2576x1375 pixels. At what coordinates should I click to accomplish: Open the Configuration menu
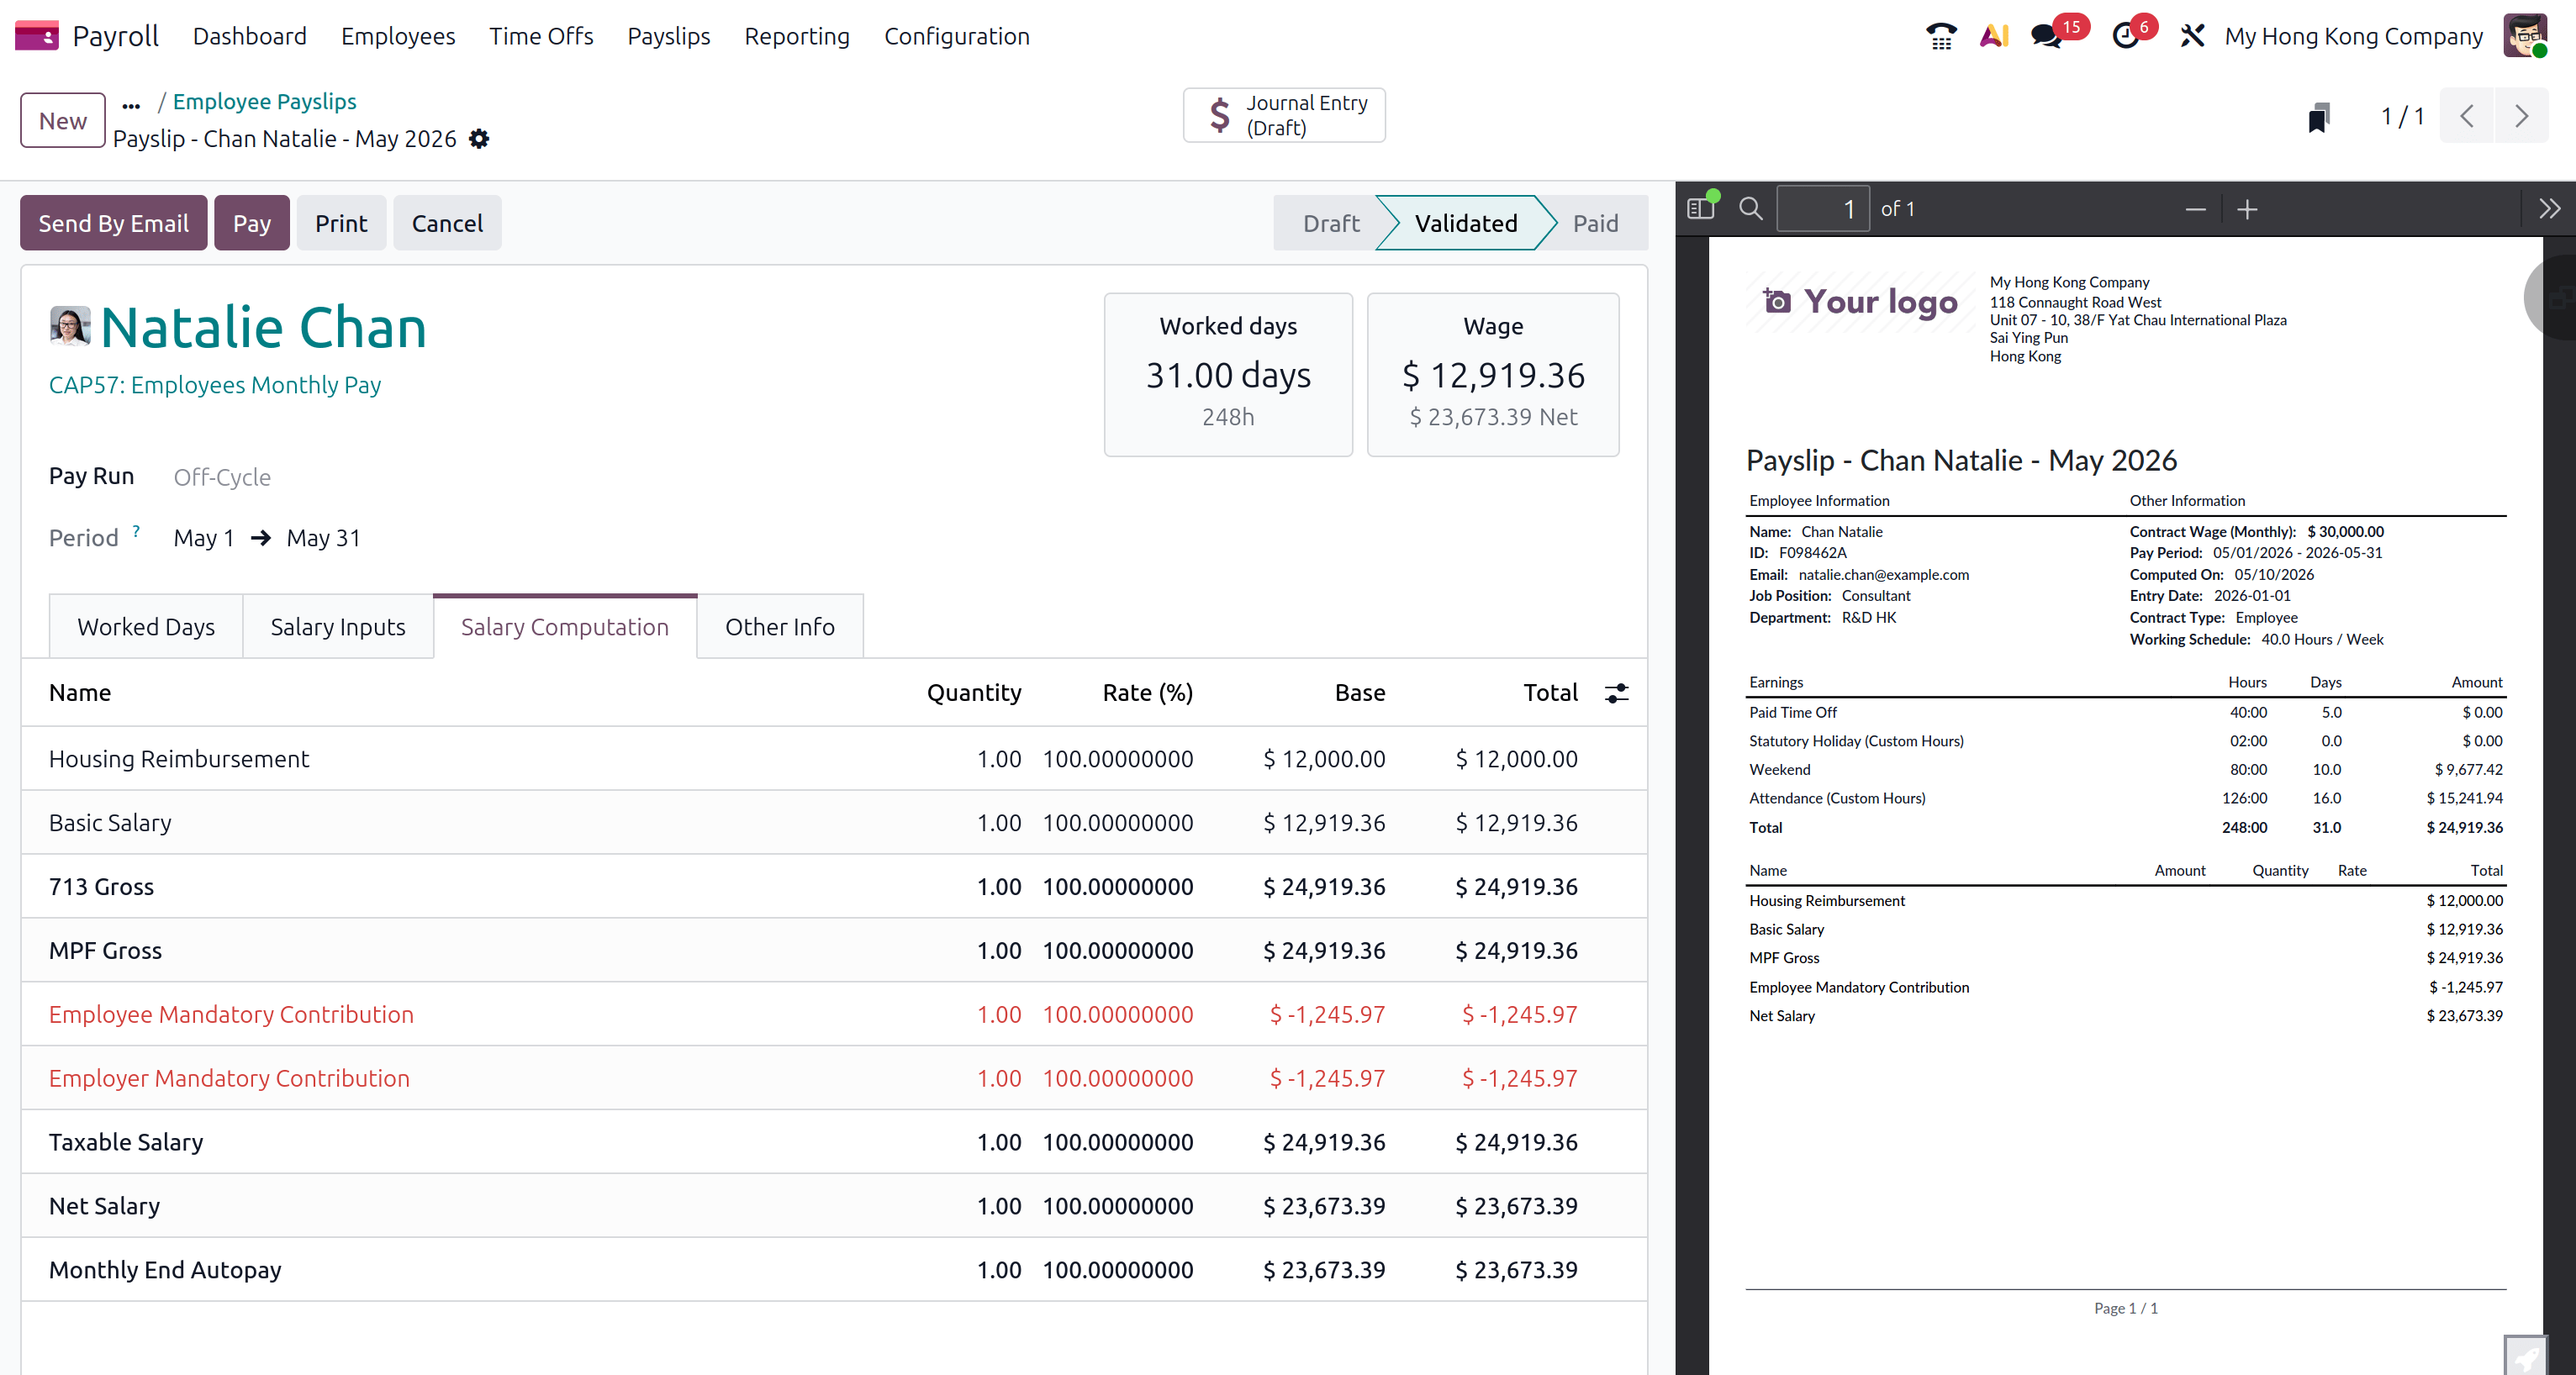point(957,36)
